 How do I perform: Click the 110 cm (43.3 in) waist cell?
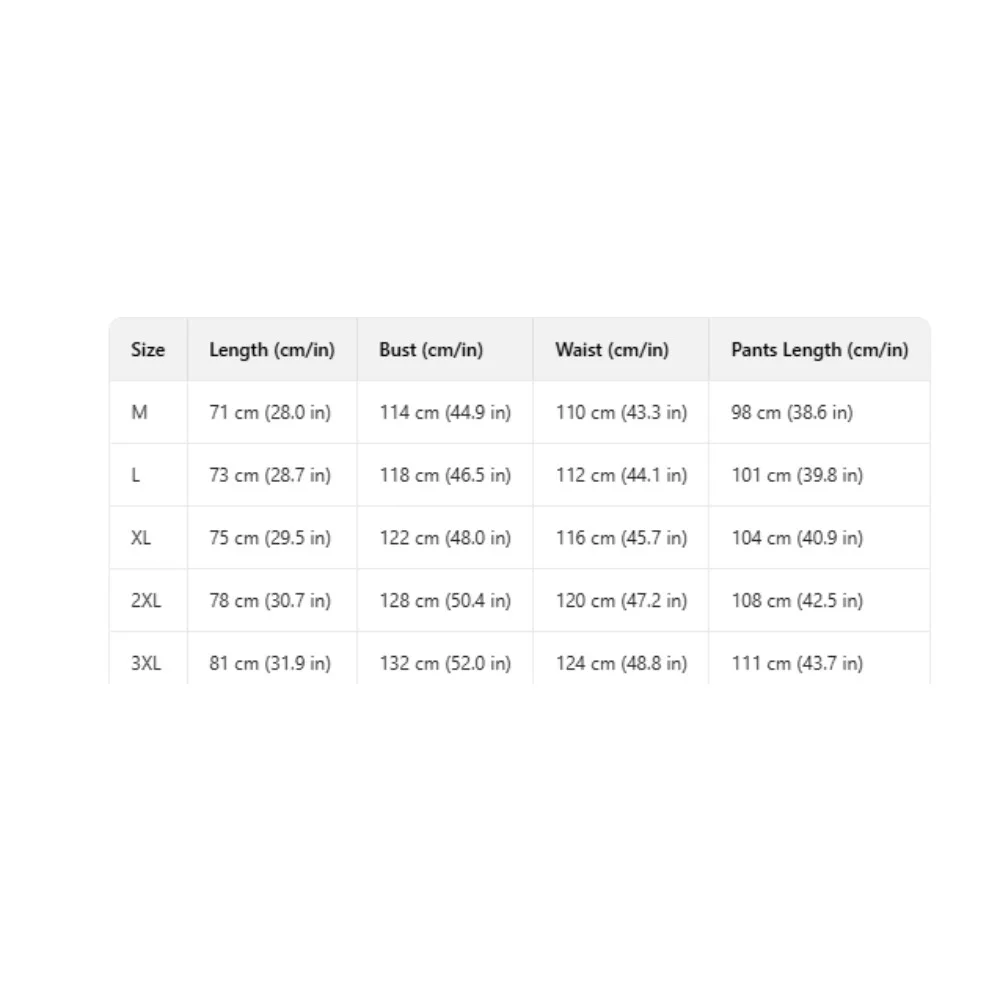[621, 413]
